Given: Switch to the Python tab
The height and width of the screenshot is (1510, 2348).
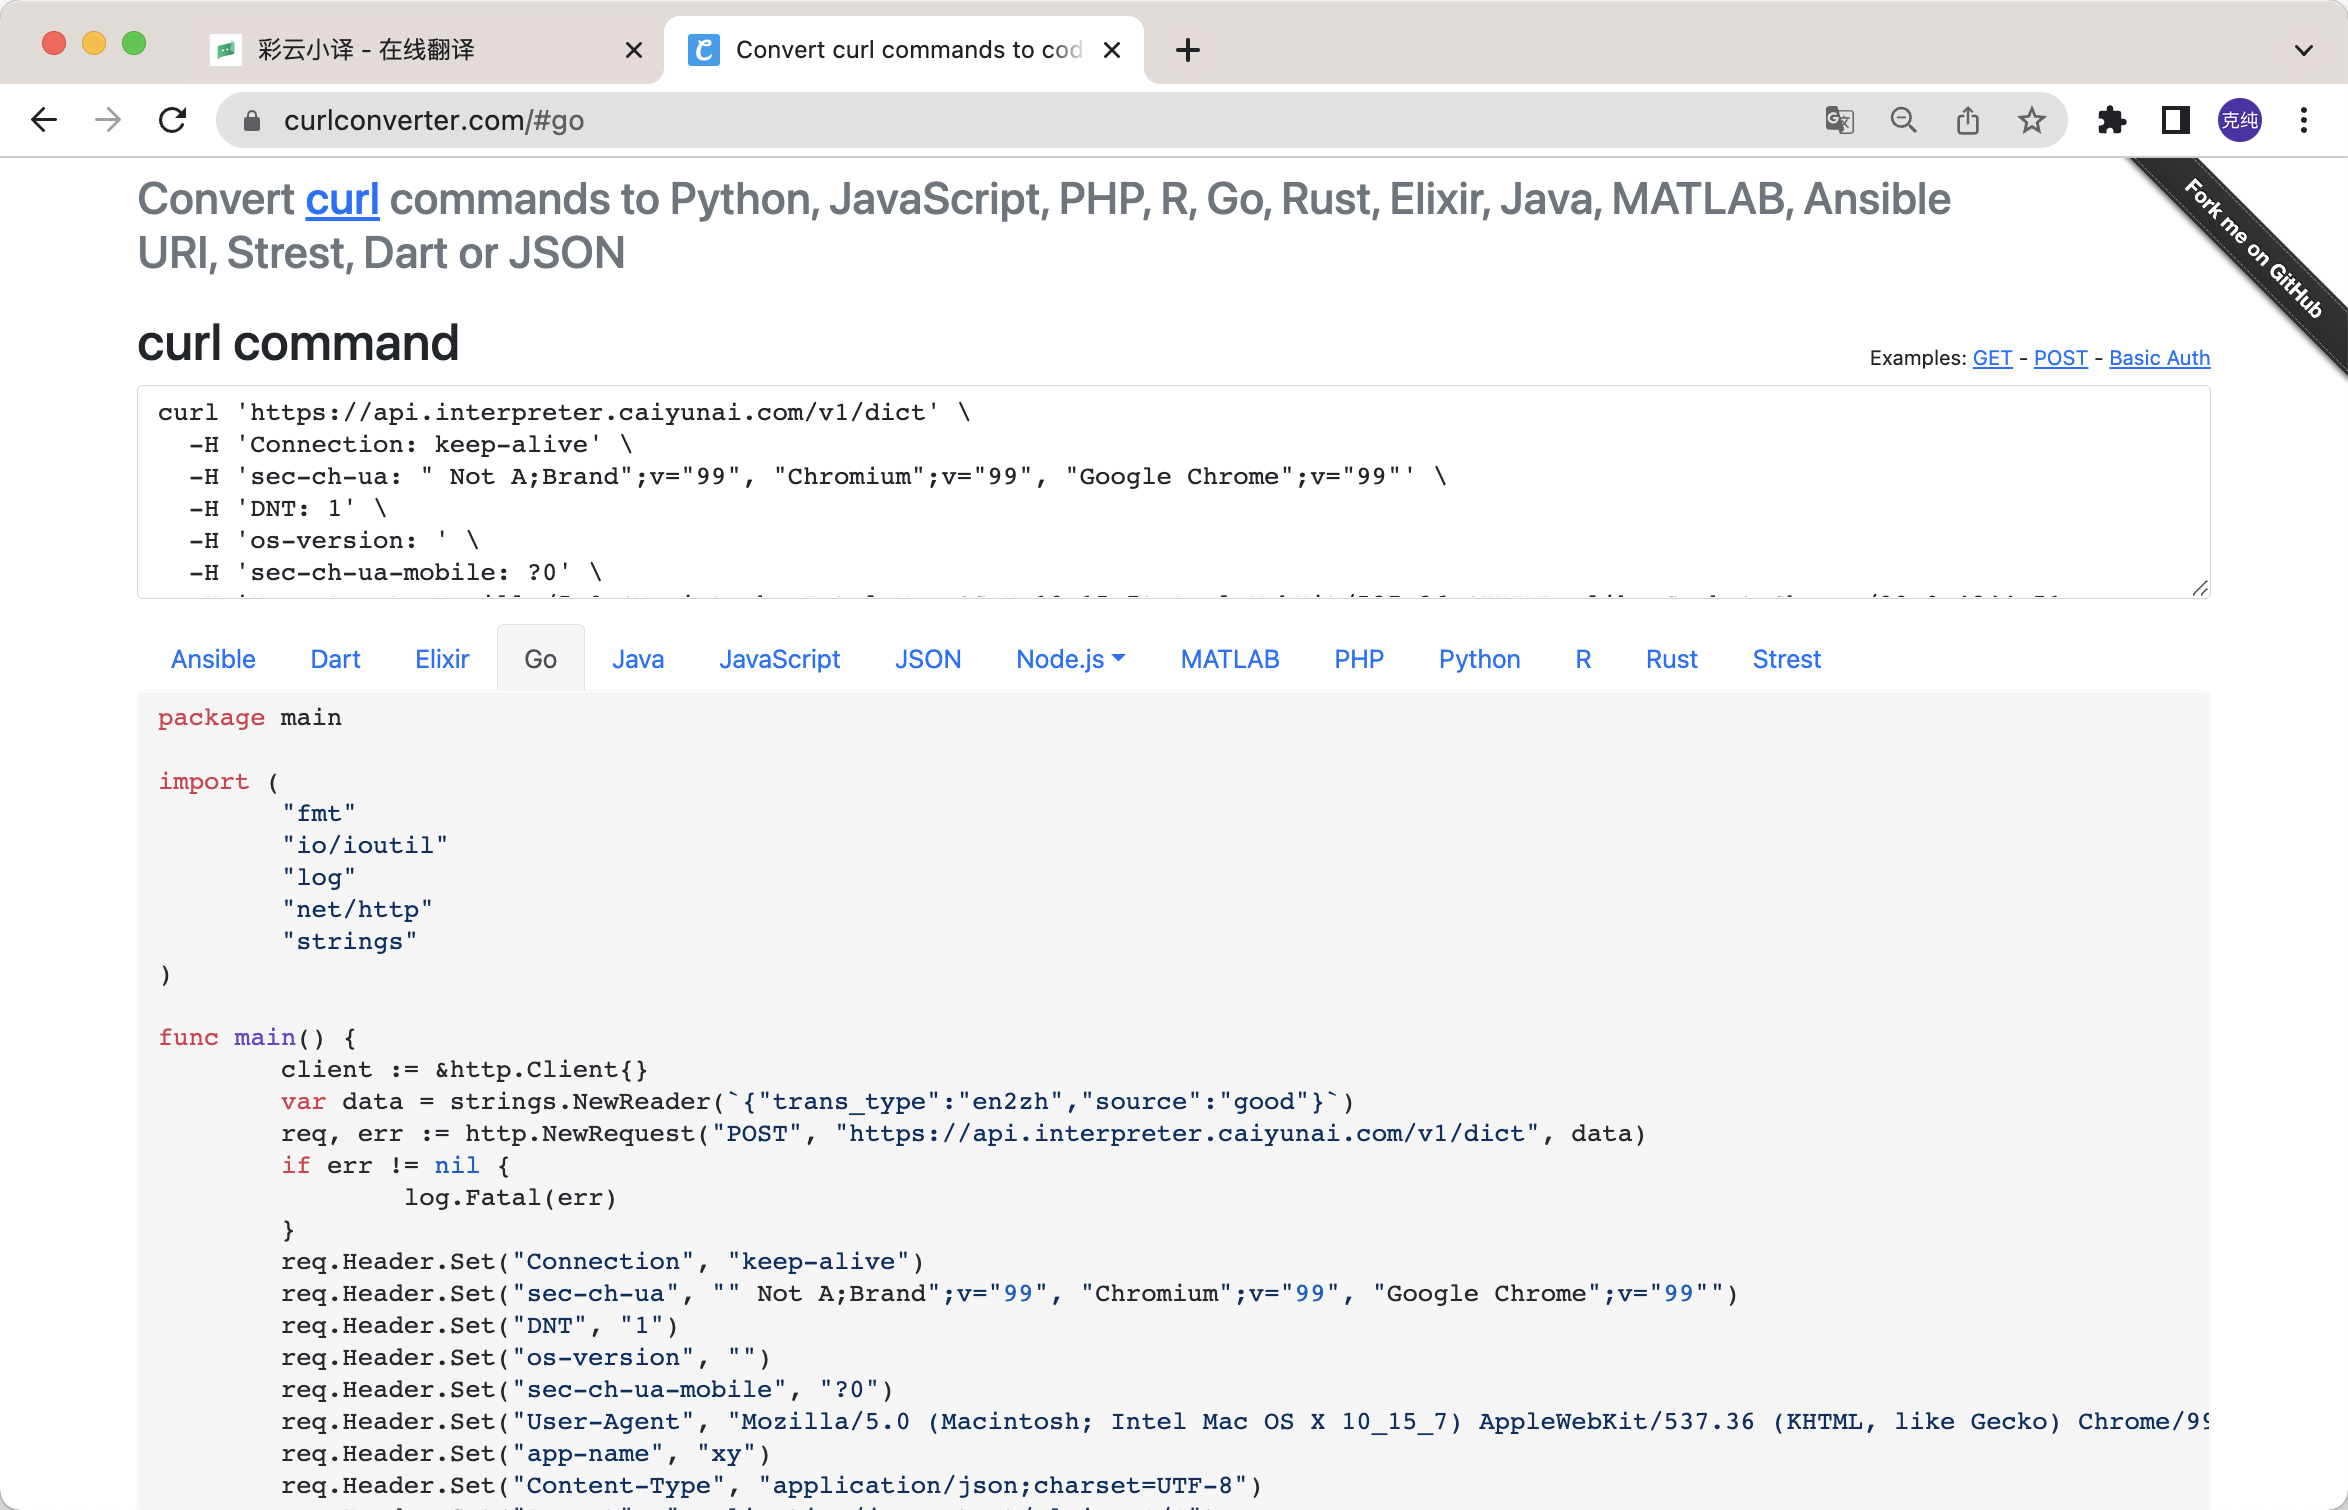Looking at the screenshot, I should click(1479, 659).
